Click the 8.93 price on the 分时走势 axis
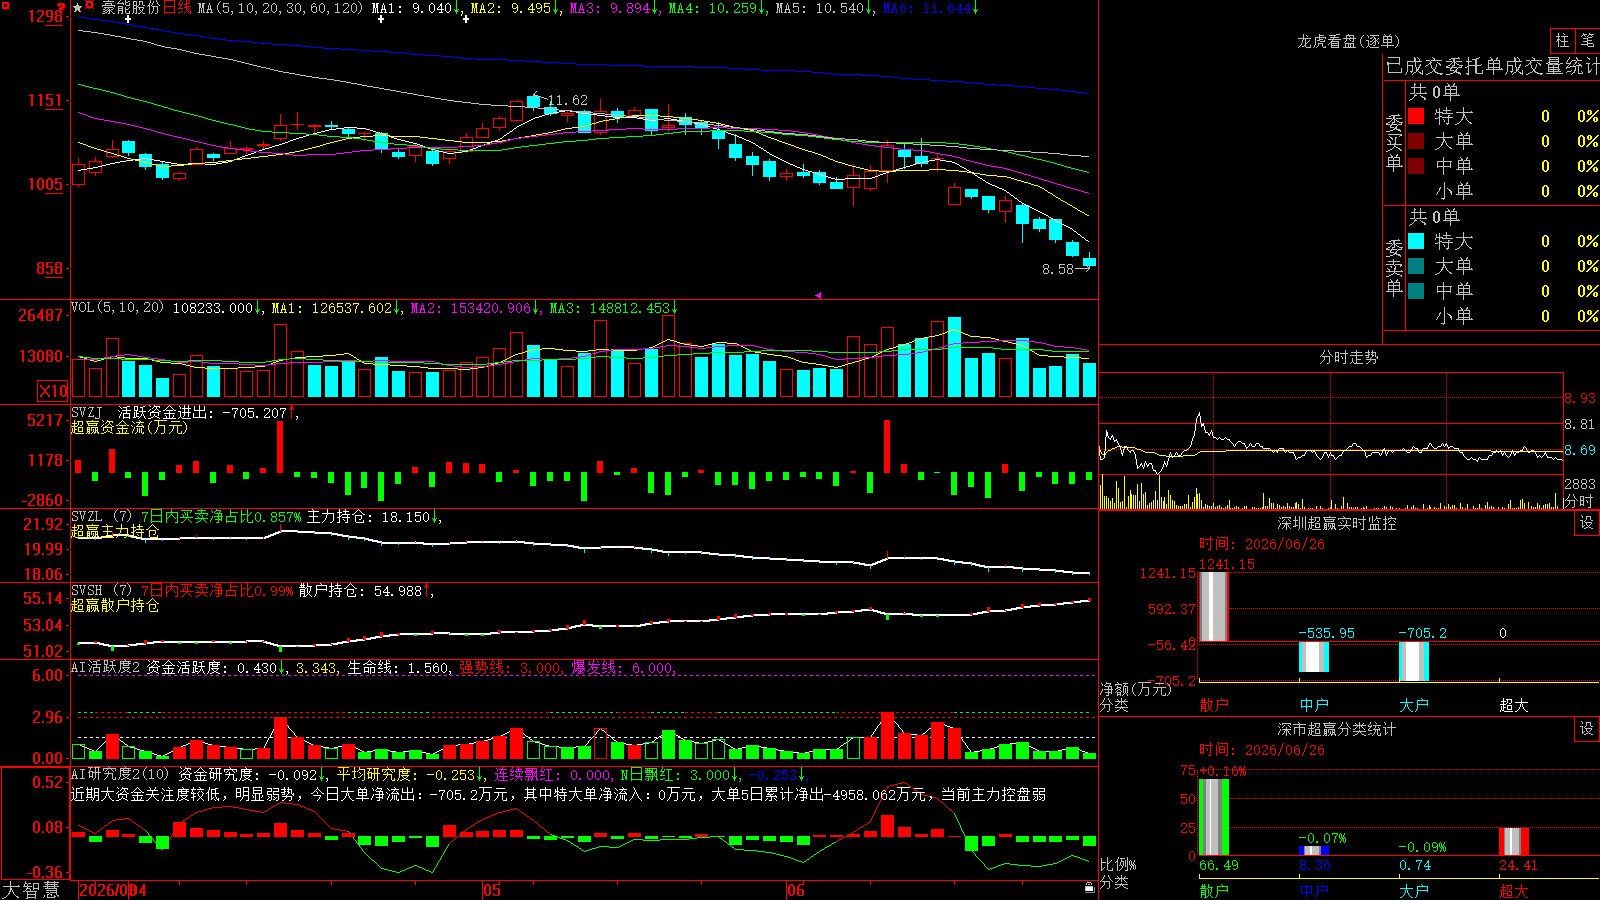 tap(1580, 398)
